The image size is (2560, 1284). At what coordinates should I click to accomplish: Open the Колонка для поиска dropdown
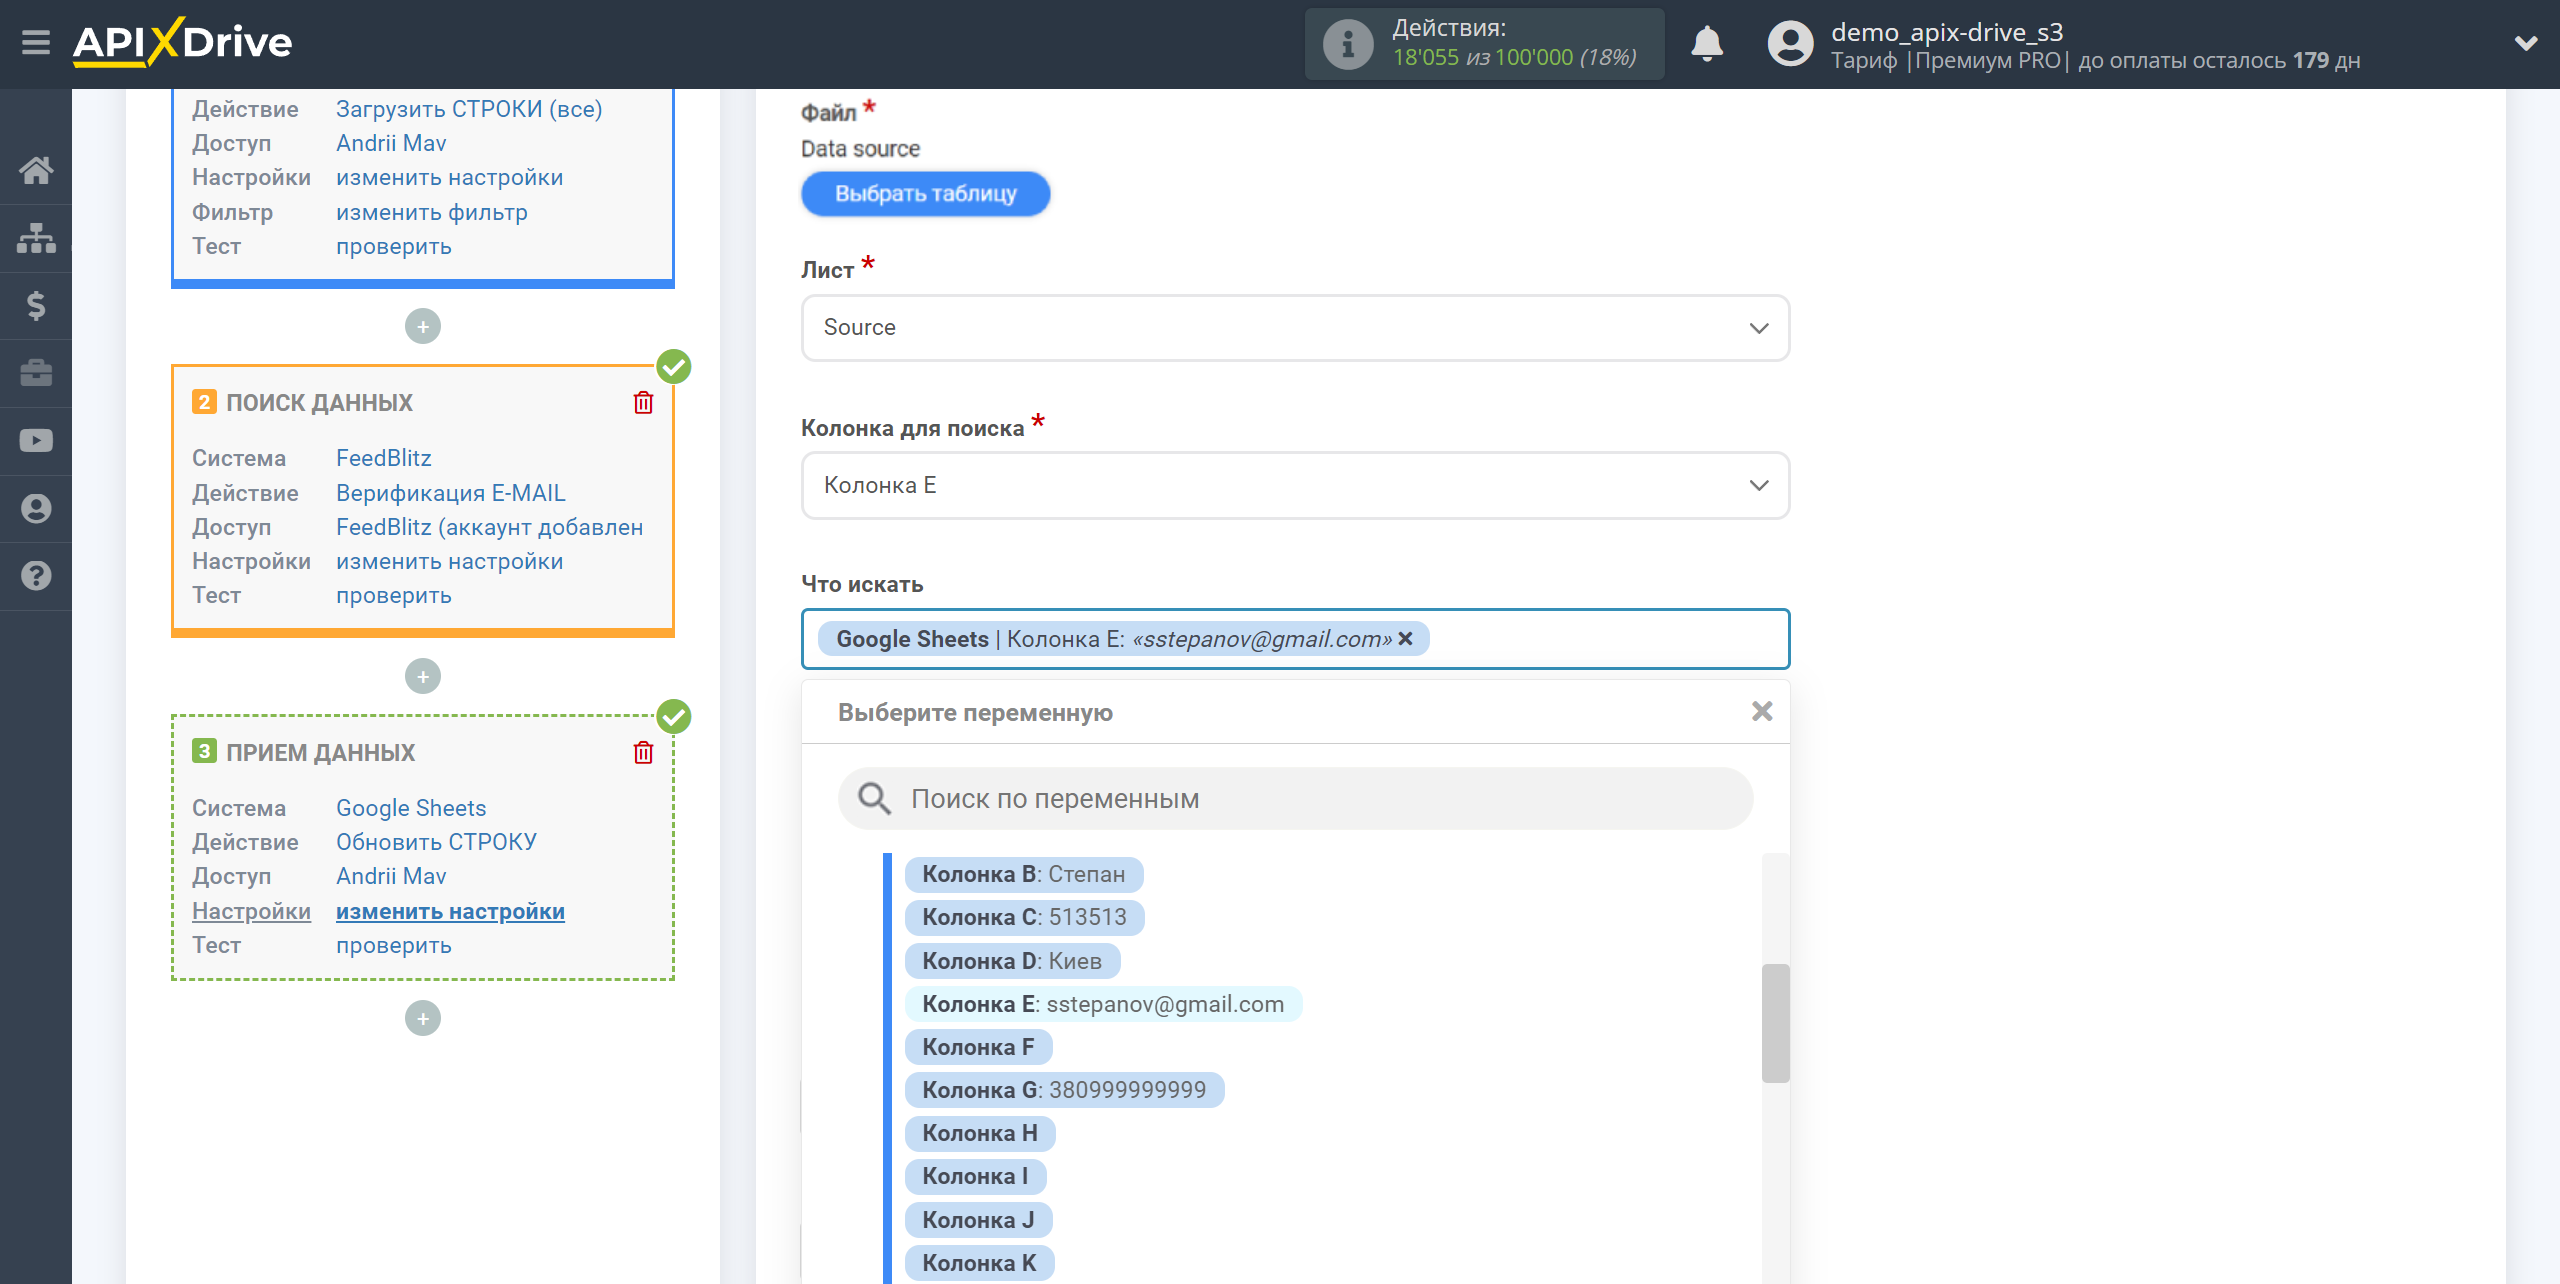click(x=1295, y=485)
